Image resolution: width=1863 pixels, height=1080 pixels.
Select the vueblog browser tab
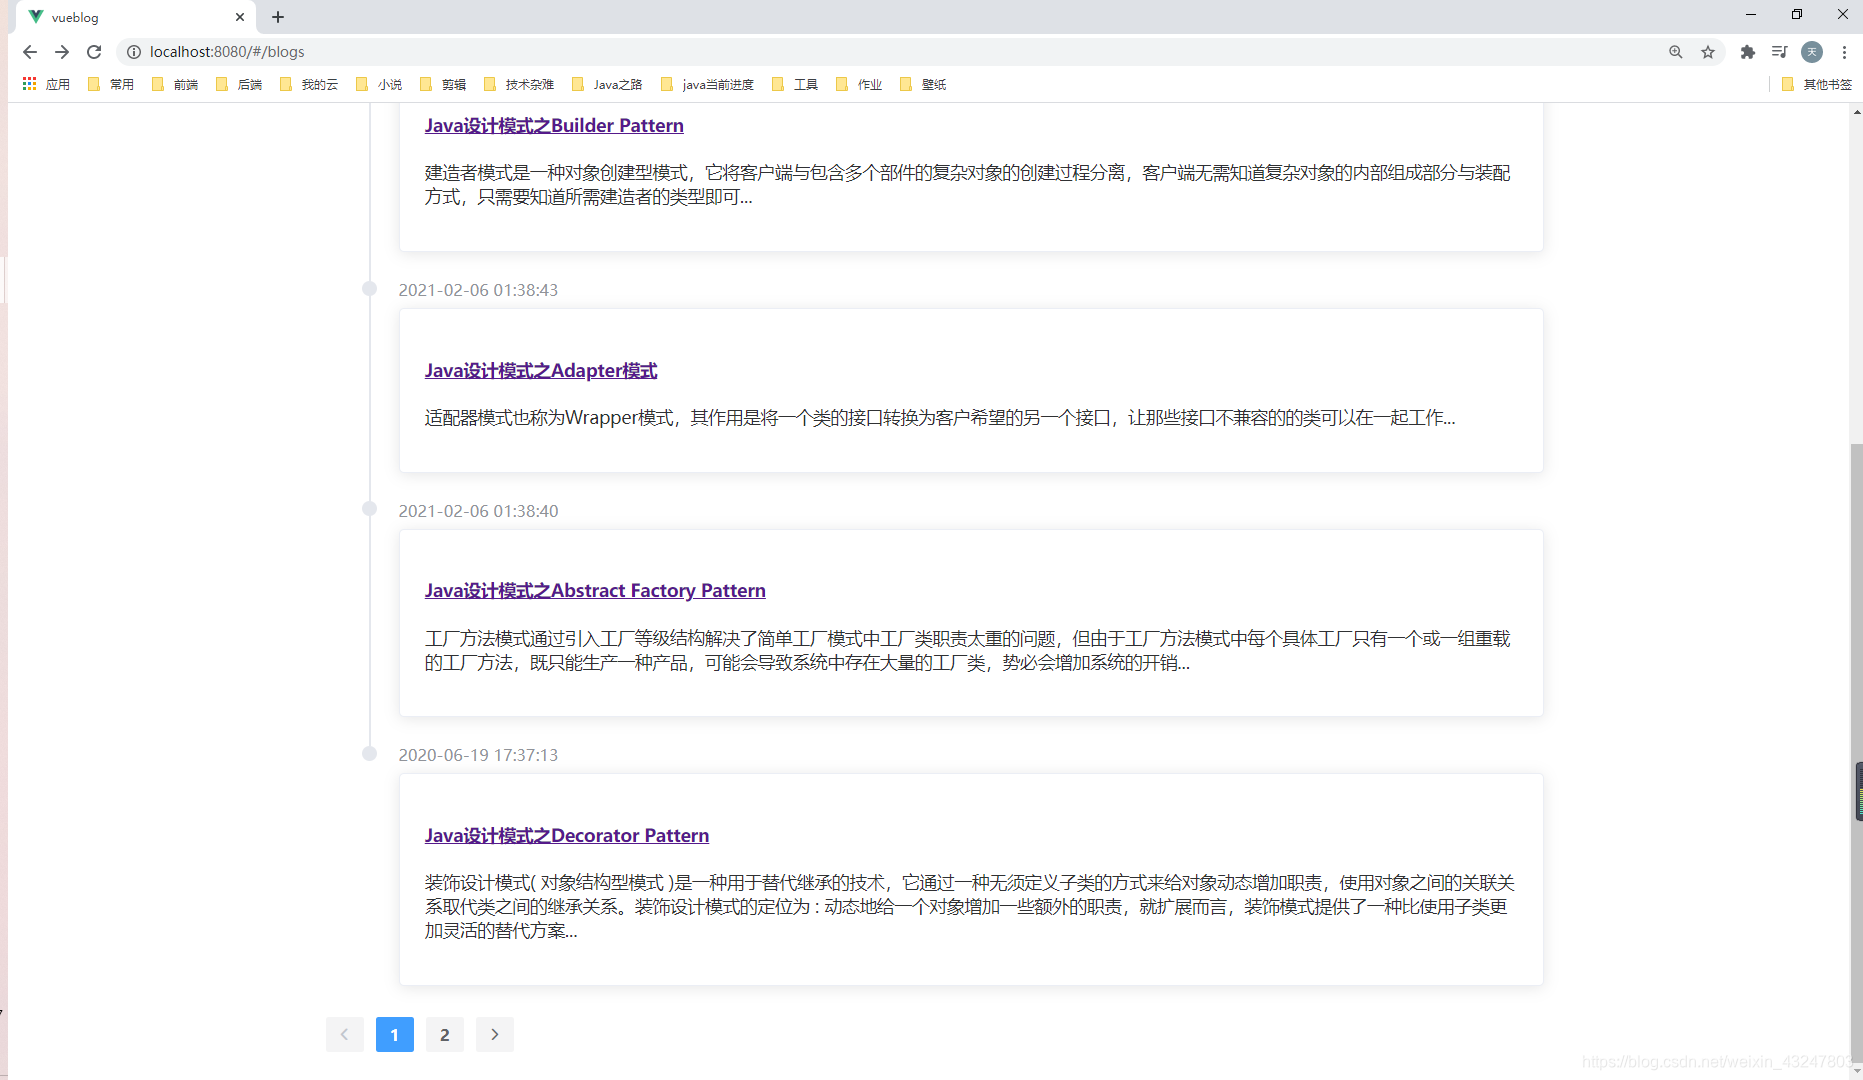coord(136,17)
